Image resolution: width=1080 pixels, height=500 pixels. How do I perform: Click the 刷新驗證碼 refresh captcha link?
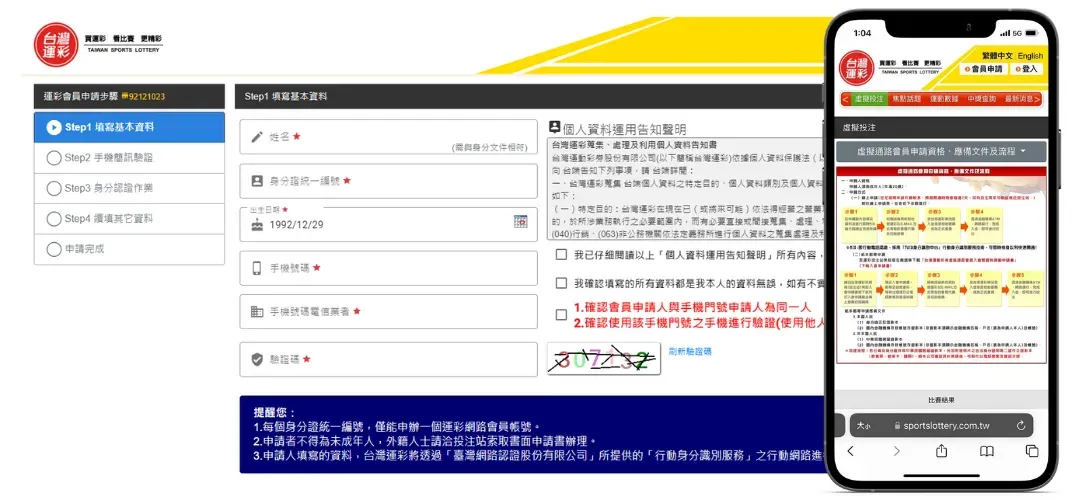click(689, 352)
